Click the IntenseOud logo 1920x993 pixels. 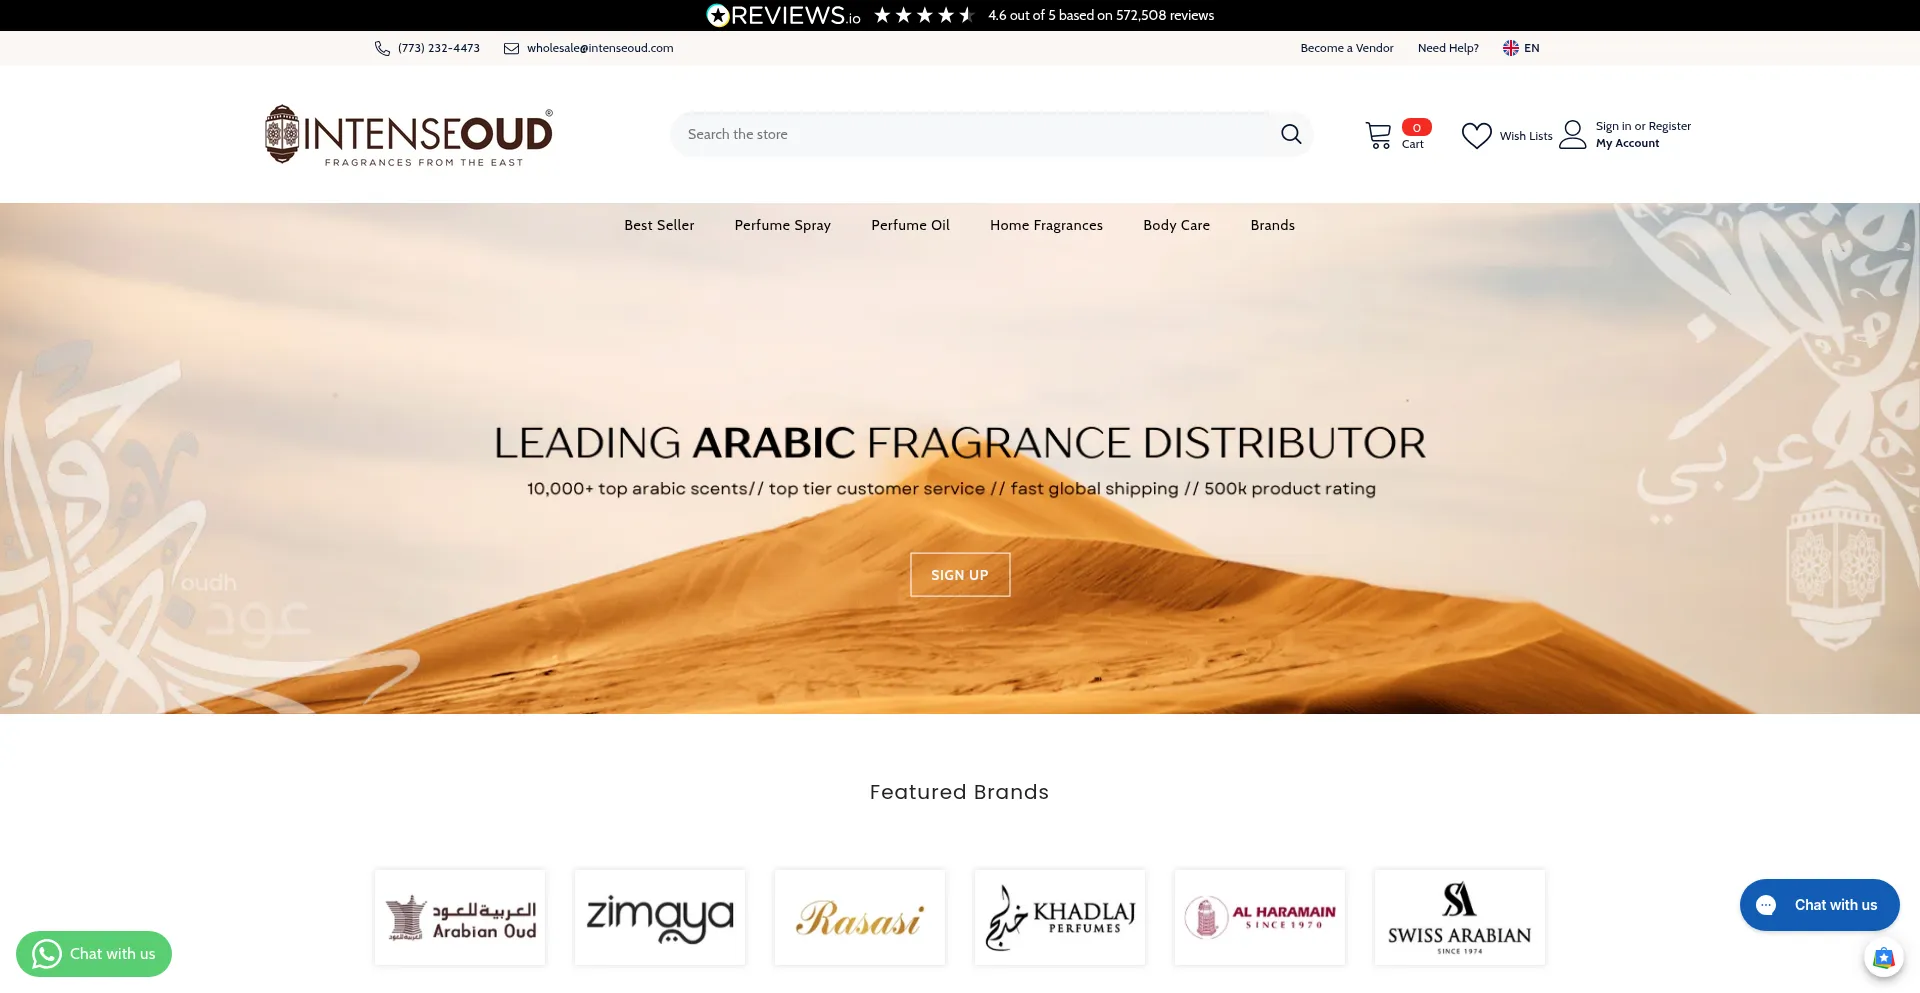(x=409, y=135)
